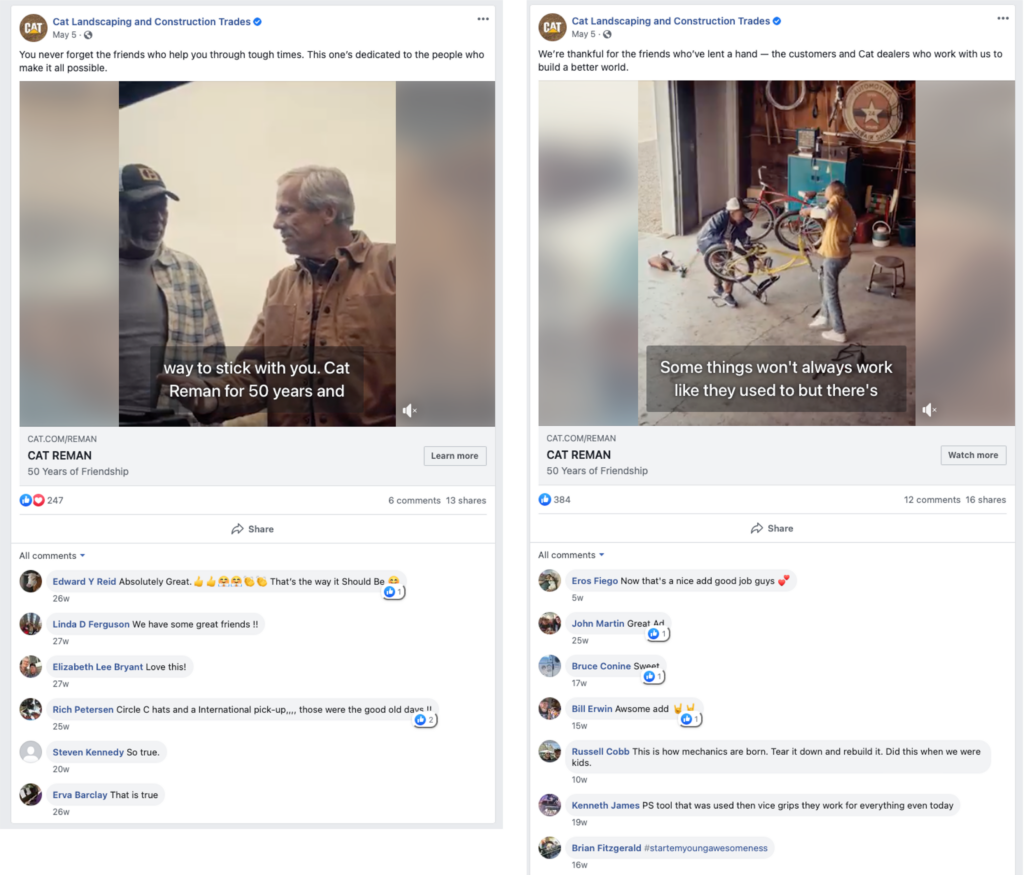This screenshot has height=875, width=1024.
Task: Click the #startemyoungawesomeness hashtag
Action: coord(705,848)
